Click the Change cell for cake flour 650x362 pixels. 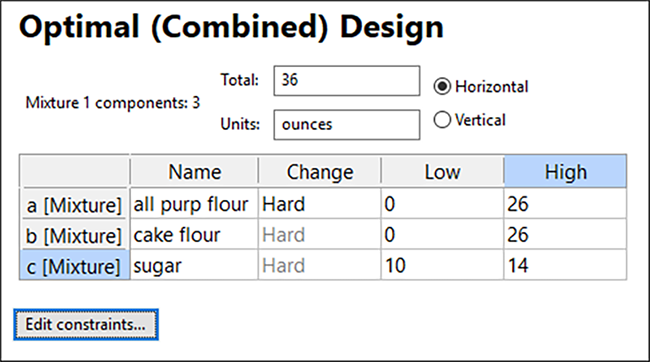[319, 235]
